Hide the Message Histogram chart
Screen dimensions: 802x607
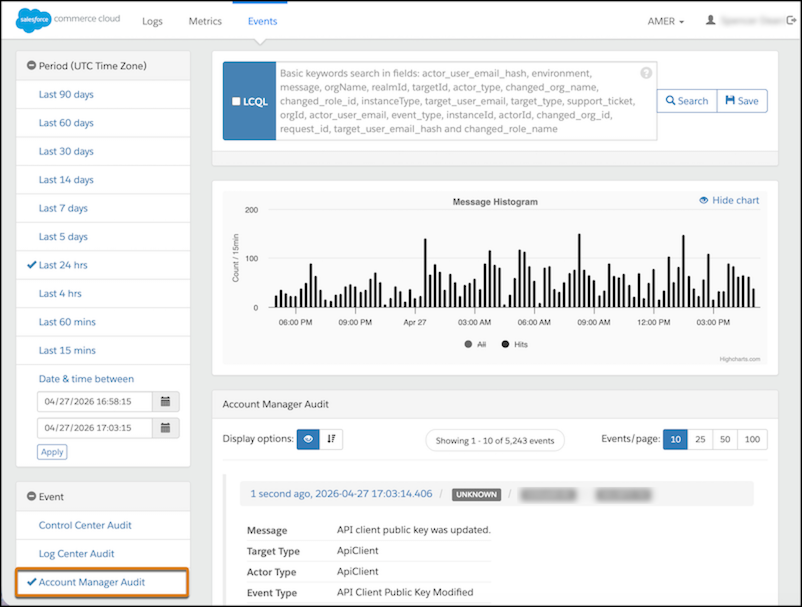tap(729, 200)
